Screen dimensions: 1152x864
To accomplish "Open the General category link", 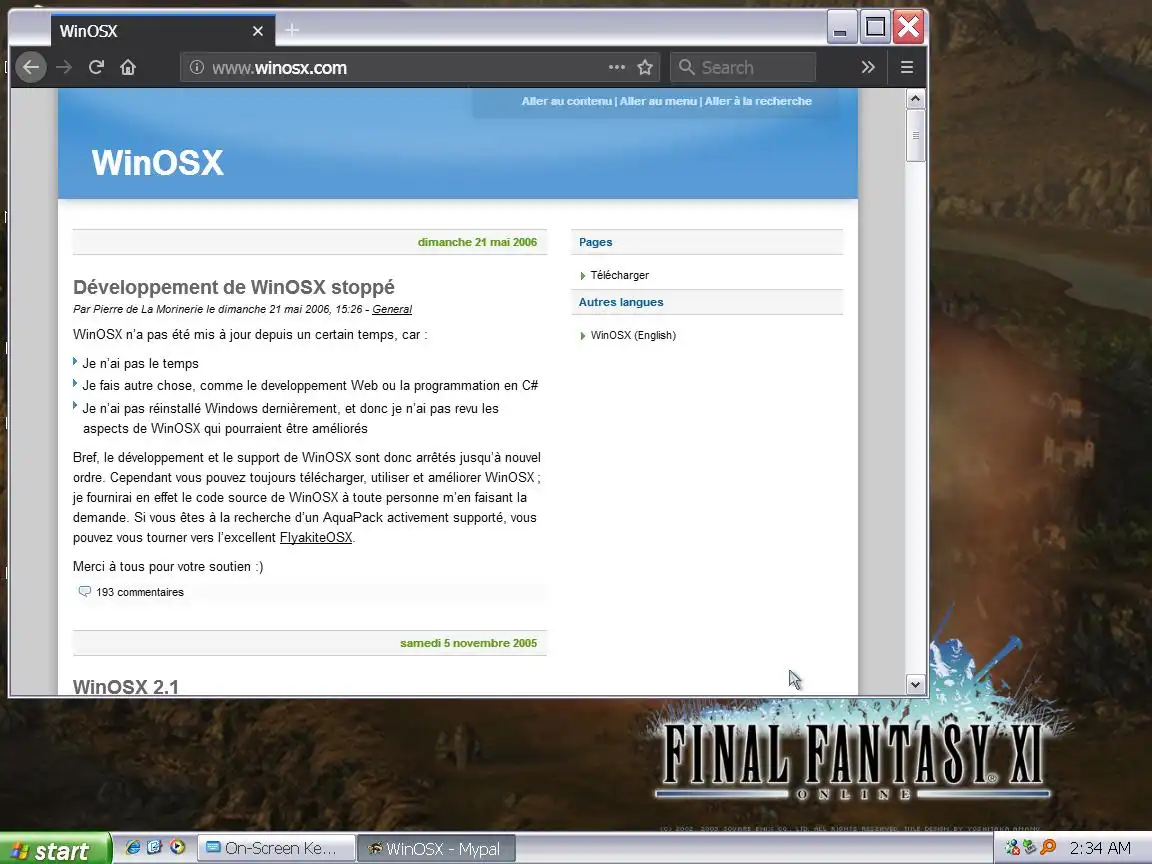I will 392,309.
